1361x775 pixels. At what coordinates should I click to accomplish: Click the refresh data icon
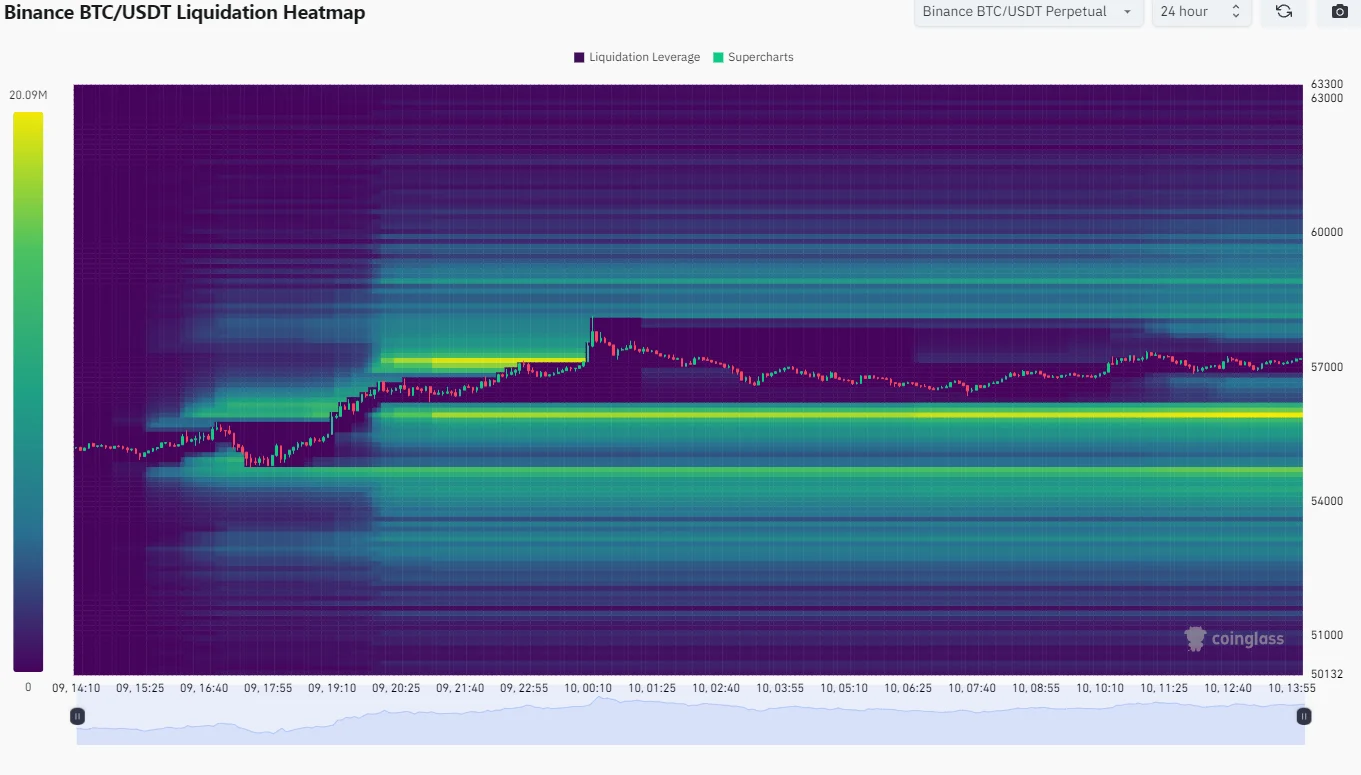pos(1283,12)
